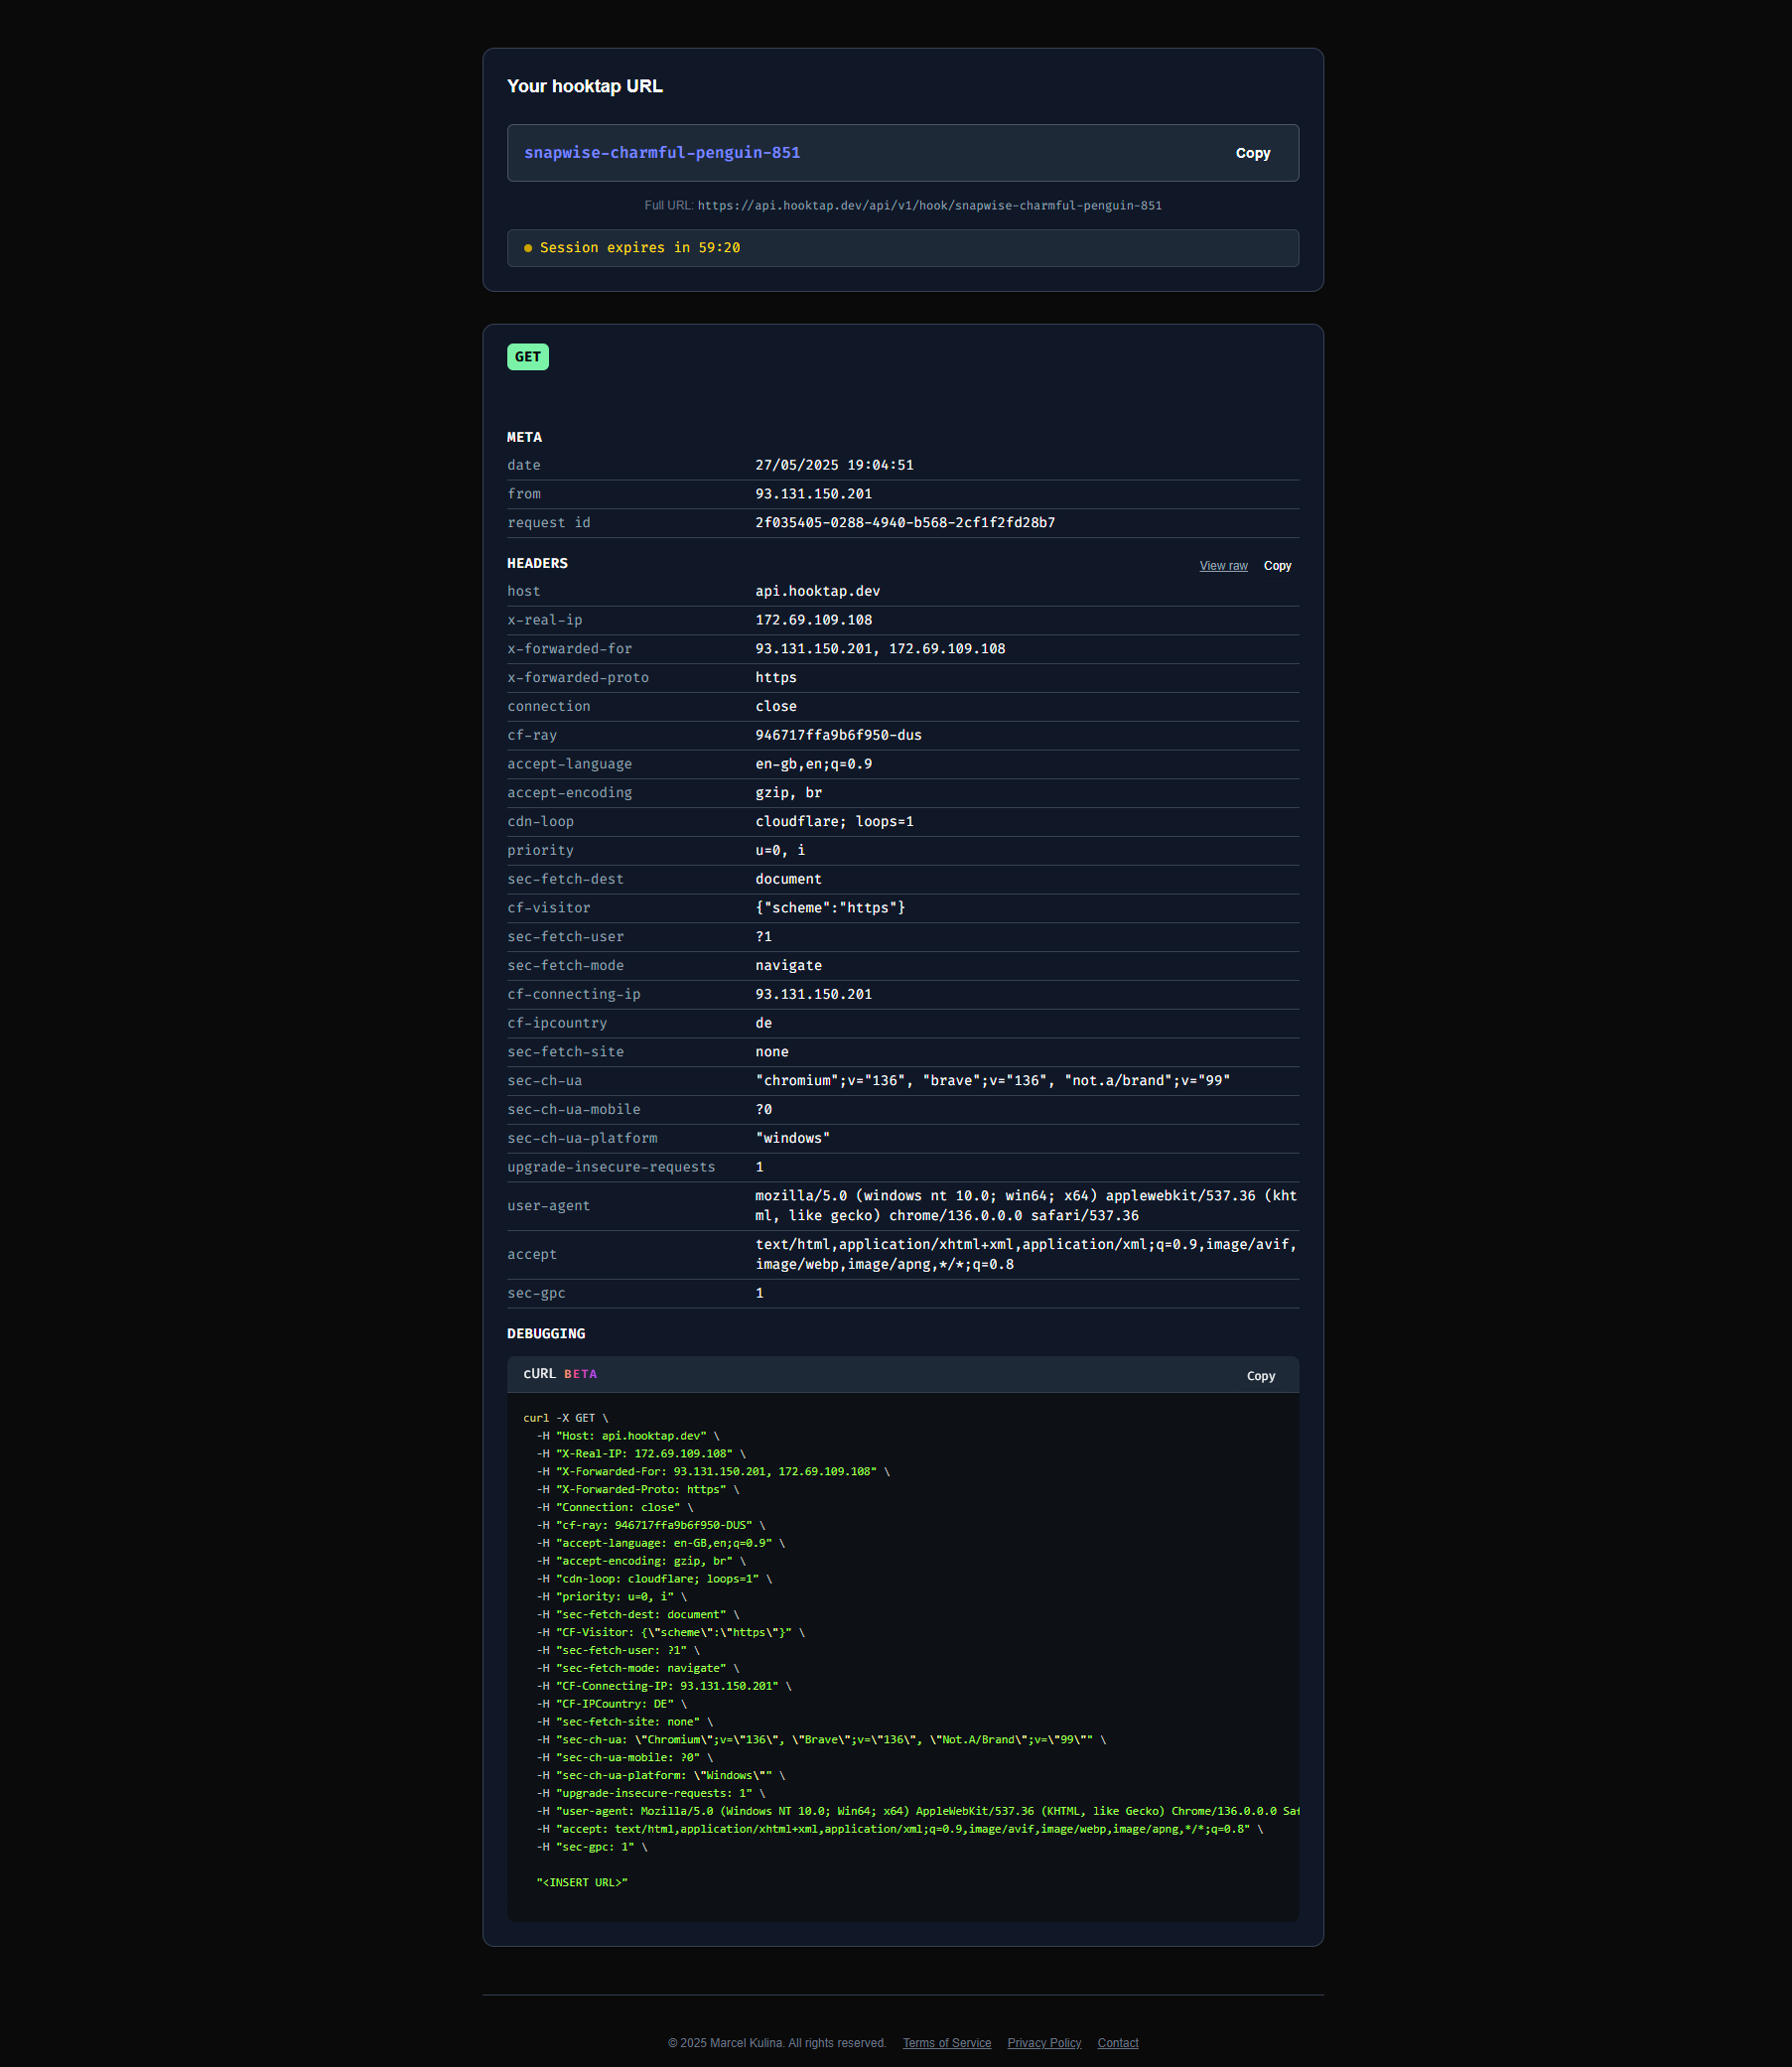Image resolution: width=1792 pixels, height=2067 pixels.
Task: Select accept-language value en-gb,en;q=0.9
Action: [x=813, y=764]
